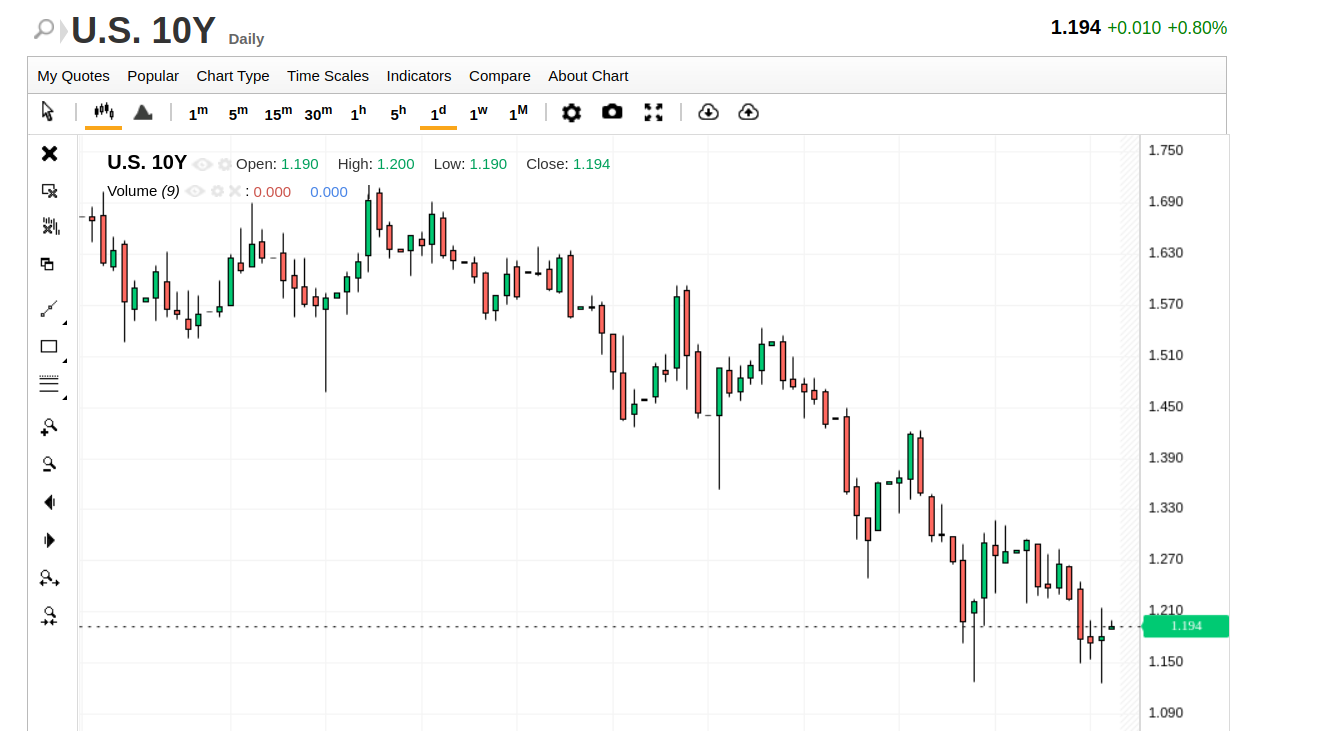The width and height of the screenshot is (1335, 731).
Task: Hide the Volume indicator using its eye icon
Action: pyautogui.click(x=195, y=192)
